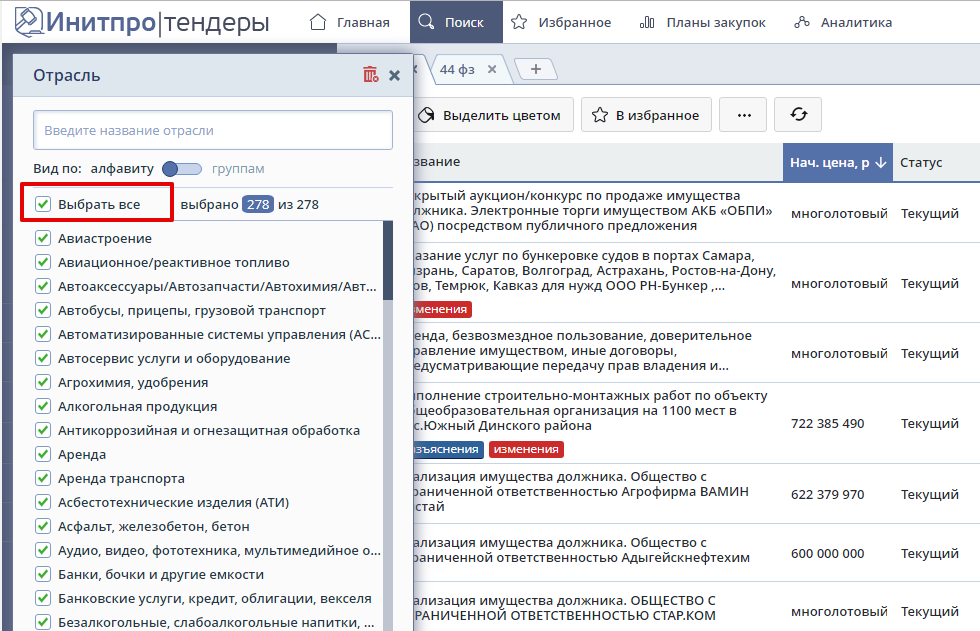Image resolution: width=980 pixels, height=631 pixels.
Task: Uncheck Аренда транспорта checkbox
Action: click(x=43, y=478)
